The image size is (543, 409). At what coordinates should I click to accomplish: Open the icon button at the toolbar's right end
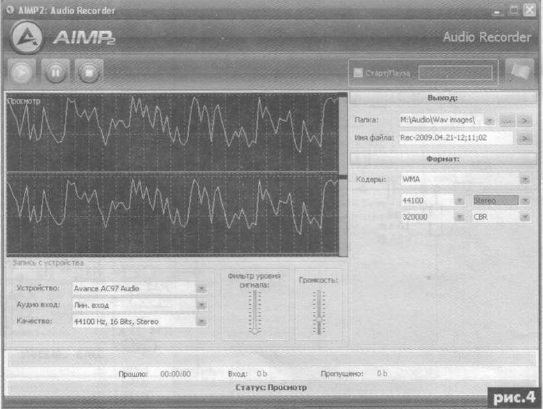click(x=519, y=72)
